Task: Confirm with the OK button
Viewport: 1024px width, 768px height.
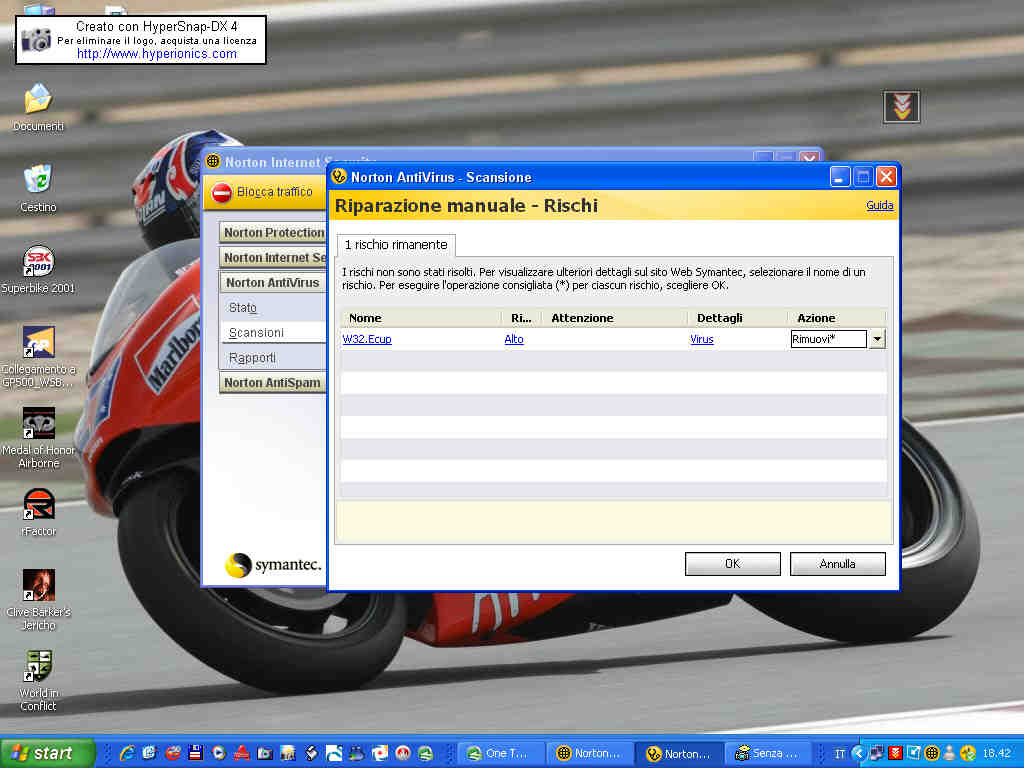Action: coord(733,564)
